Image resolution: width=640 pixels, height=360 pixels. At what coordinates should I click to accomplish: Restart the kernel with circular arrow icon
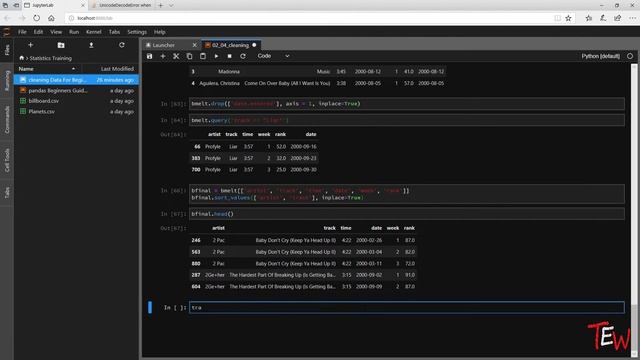(x=243, y=56)
